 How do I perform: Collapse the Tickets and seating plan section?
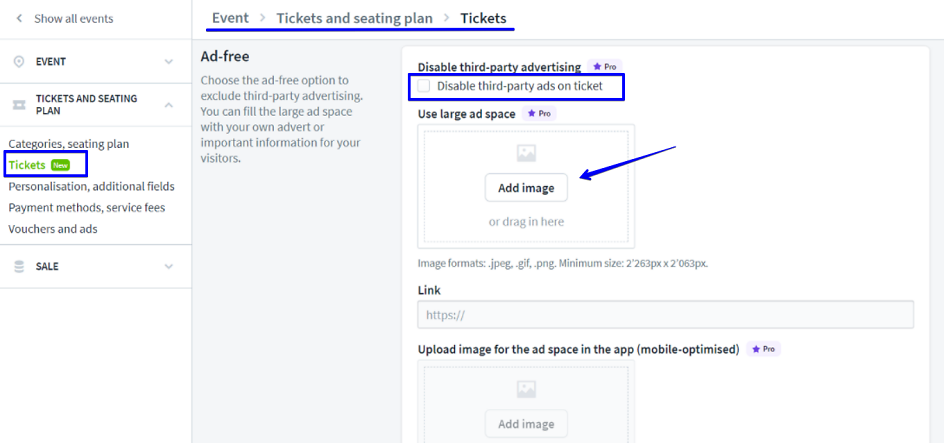[x=168, y=104]
